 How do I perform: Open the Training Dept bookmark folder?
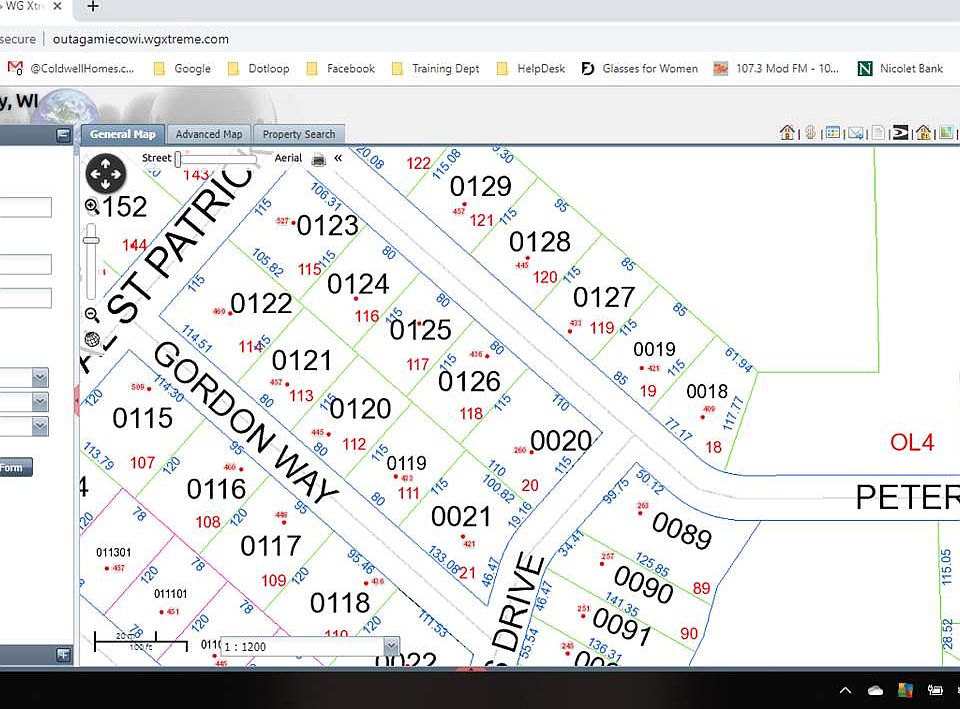pos(436,69)
